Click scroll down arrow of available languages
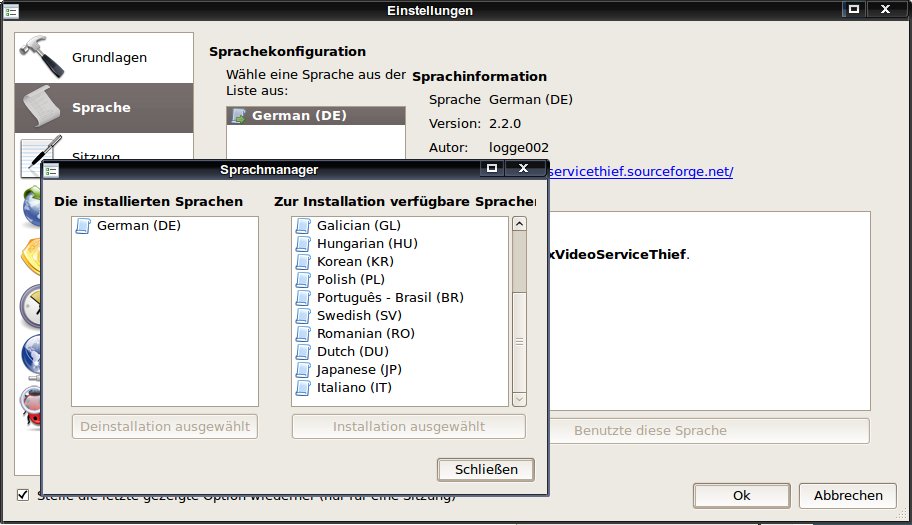 pyautogui.click(x=519, y=399)
